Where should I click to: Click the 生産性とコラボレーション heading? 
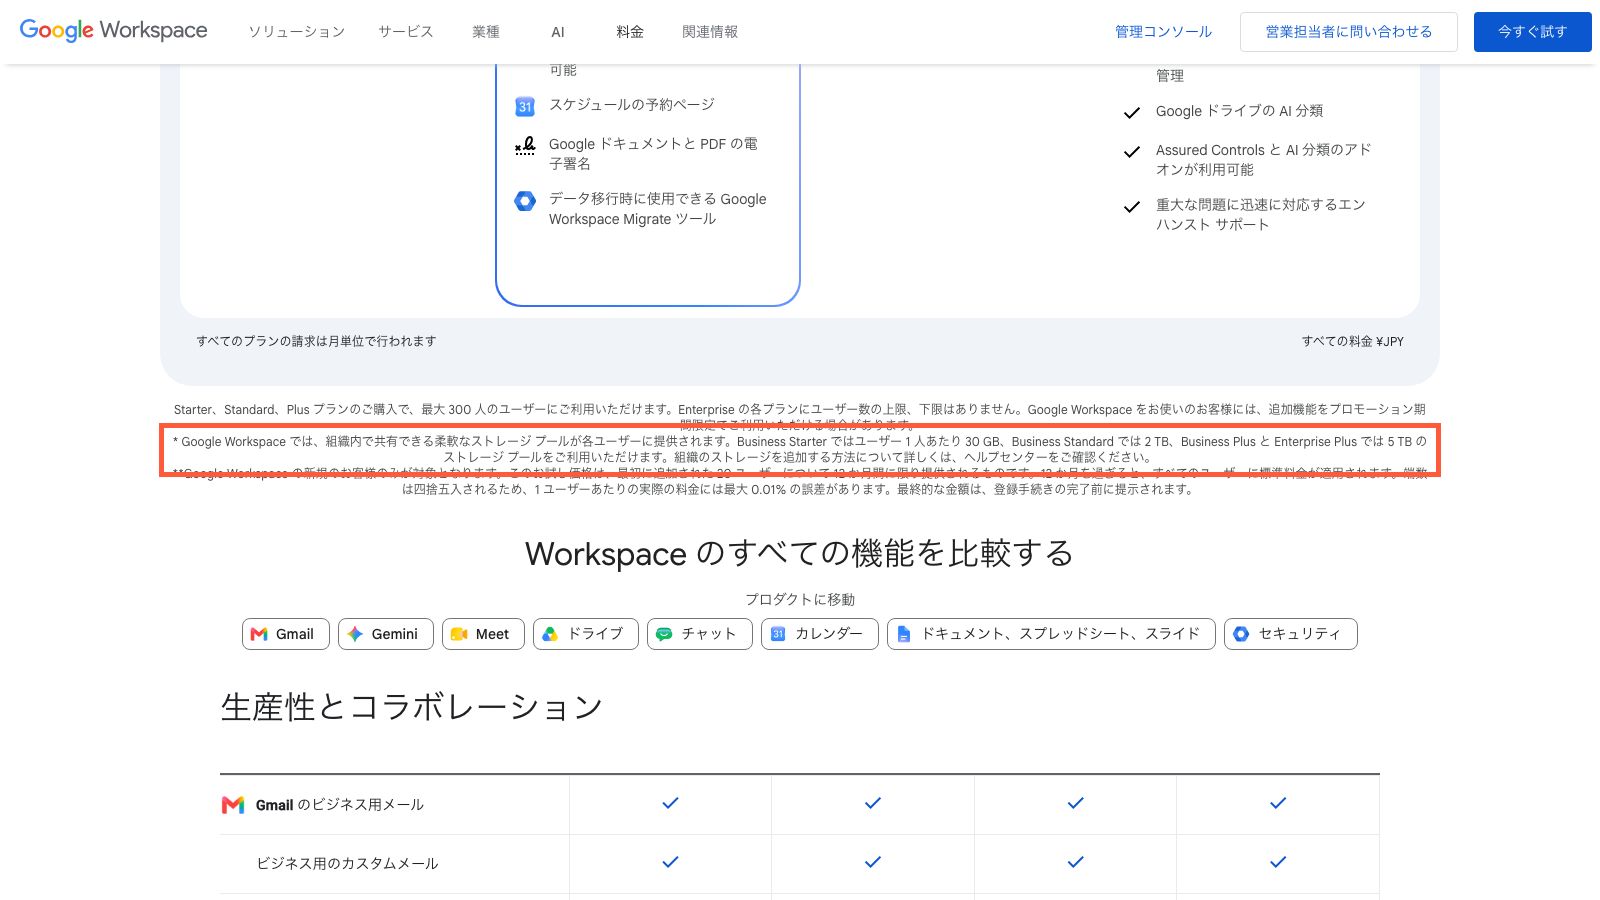point(412,707)
